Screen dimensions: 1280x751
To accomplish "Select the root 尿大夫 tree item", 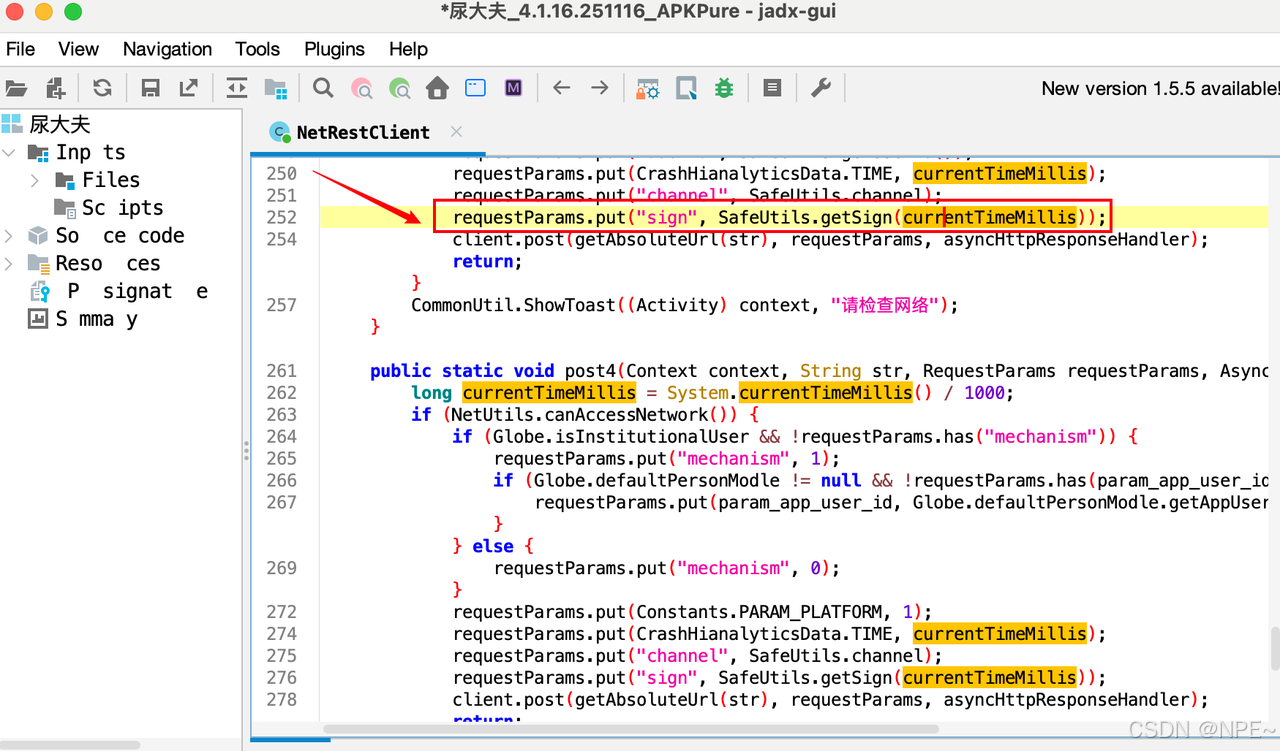I will click(x=60, y=124).
